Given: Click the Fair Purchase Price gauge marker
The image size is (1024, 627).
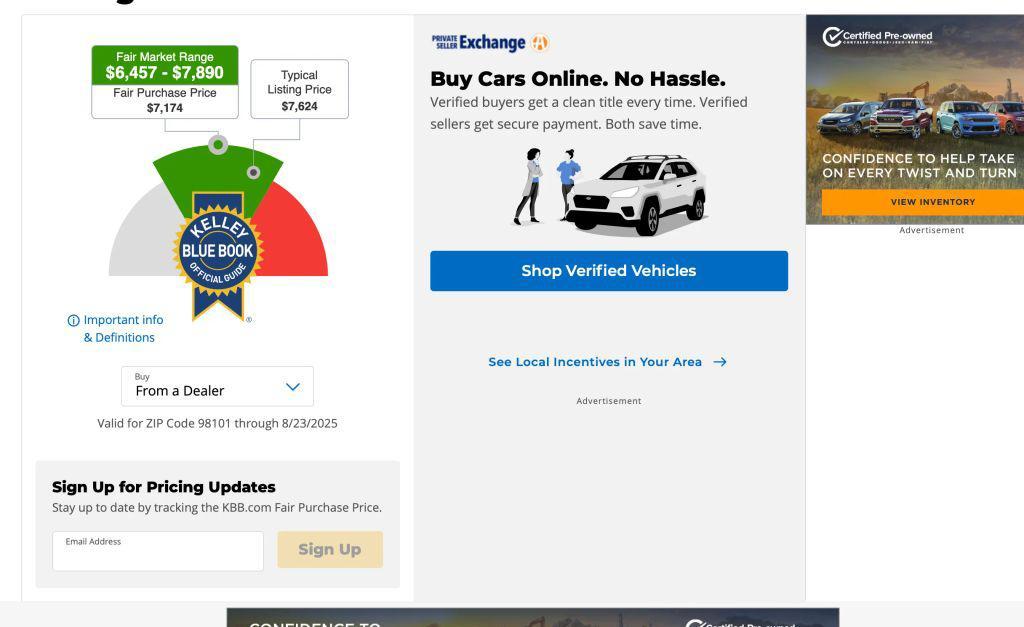Looking at the screenshot, I should tap(218, 144).
